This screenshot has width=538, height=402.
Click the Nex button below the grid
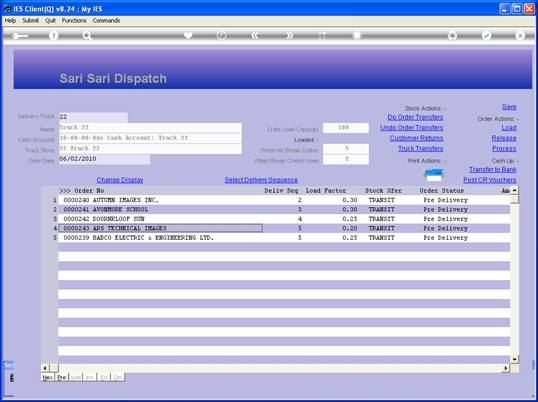point(48,377)
